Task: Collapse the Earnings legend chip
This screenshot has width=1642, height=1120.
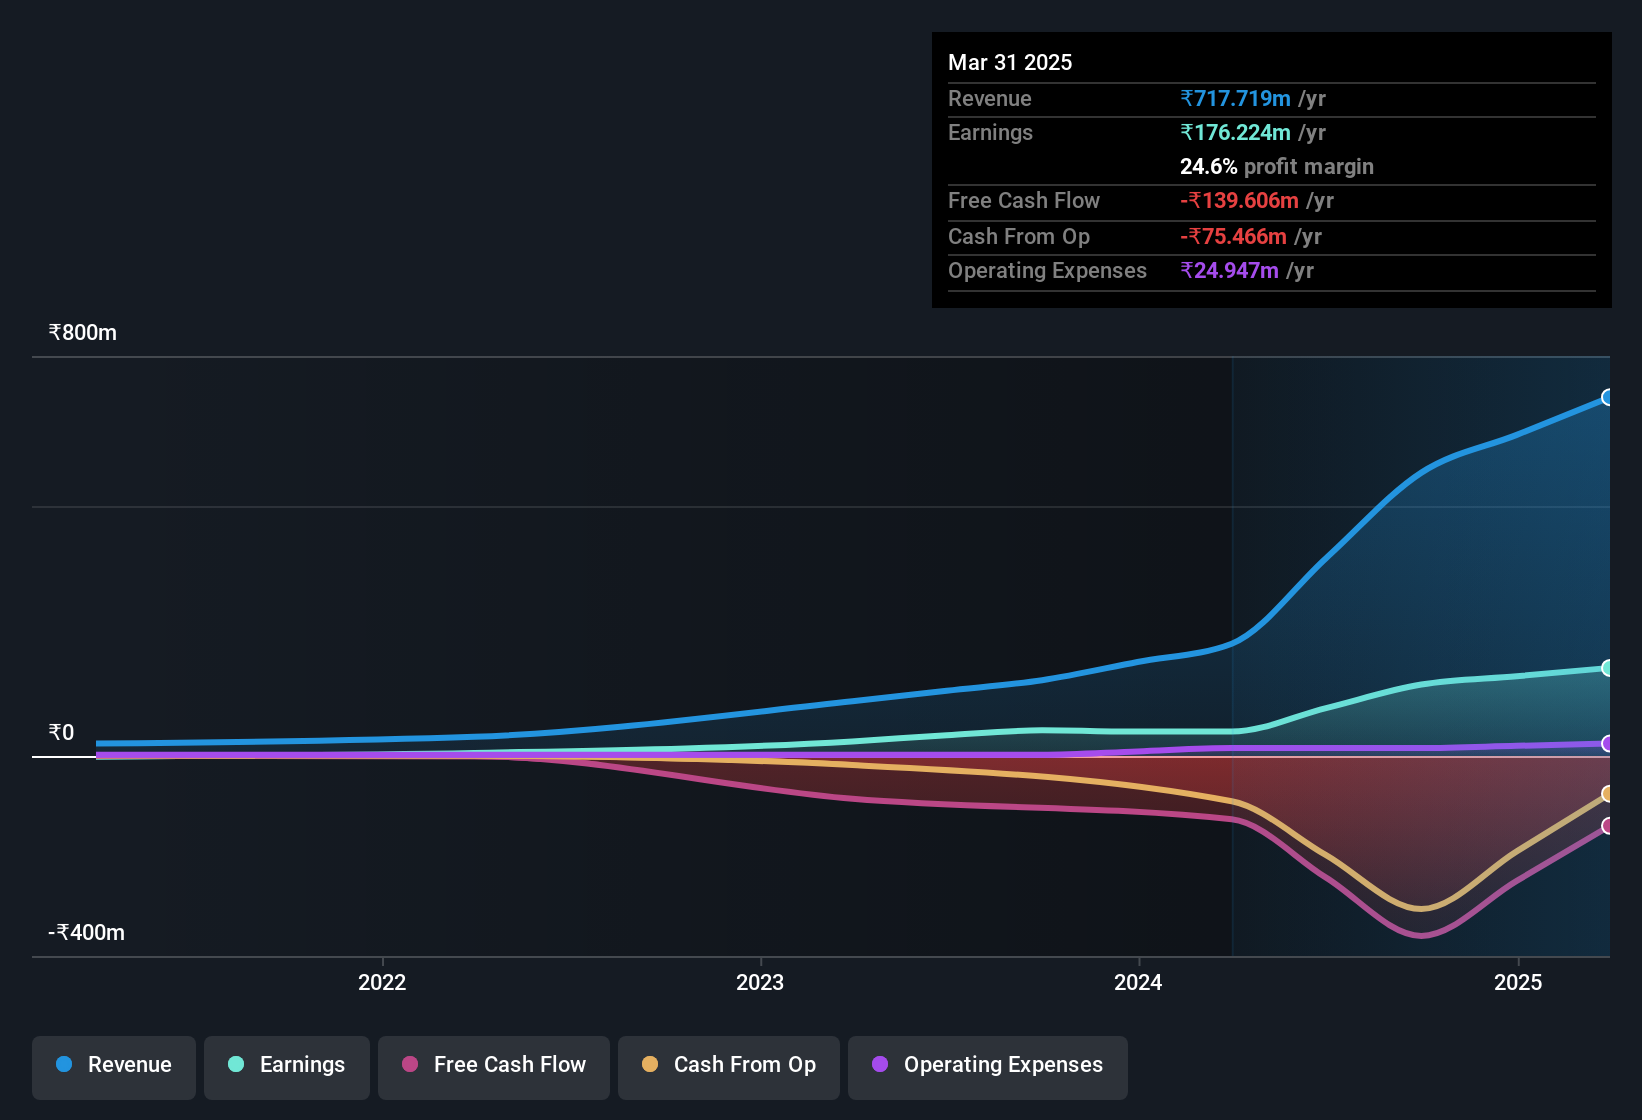Action: (x=286, y=1065)
